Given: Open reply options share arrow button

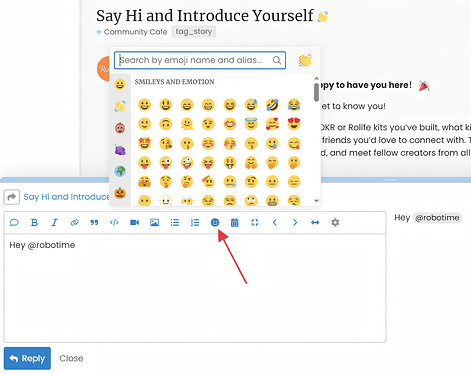Looking at the screenshot, I should 12,197.
